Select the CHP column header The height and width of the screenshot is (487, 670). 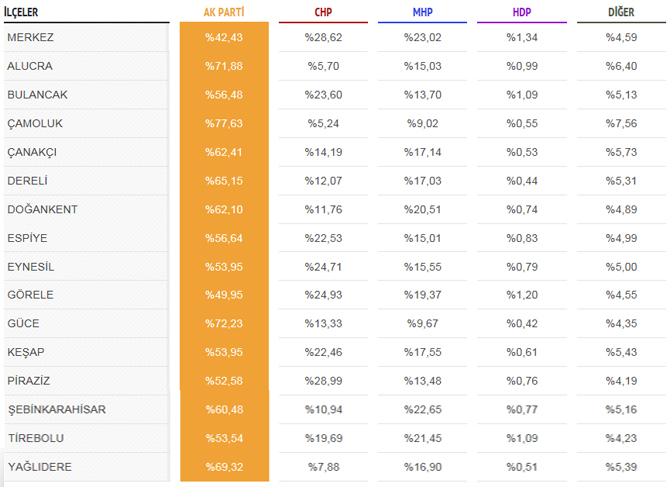click(x=323, y=12)
